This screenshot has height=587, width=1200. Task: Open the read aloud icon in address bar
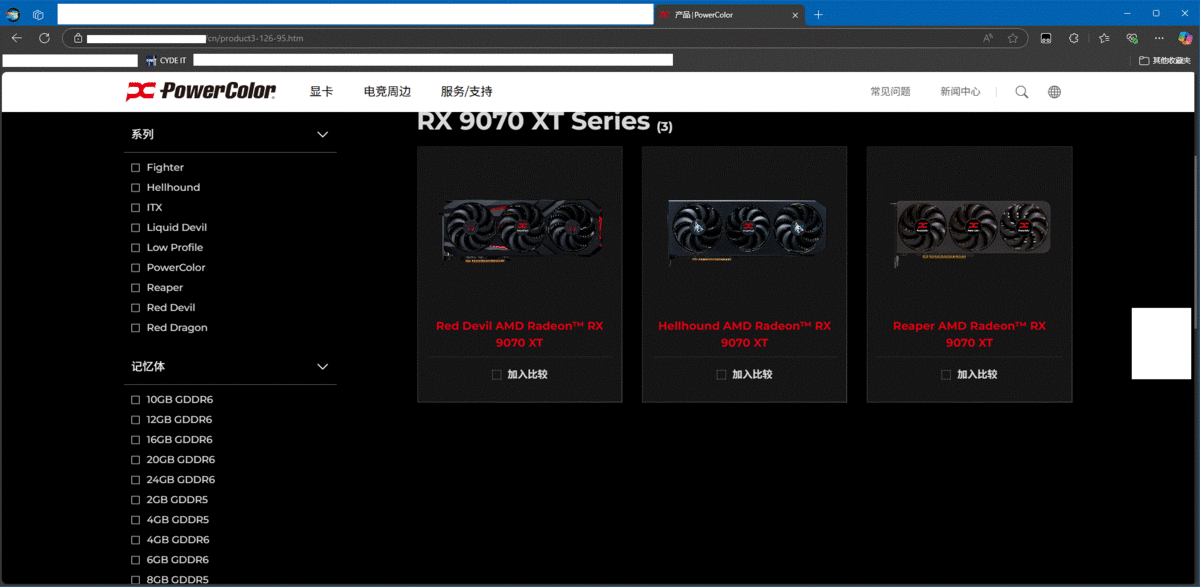(x=988, y=38)
